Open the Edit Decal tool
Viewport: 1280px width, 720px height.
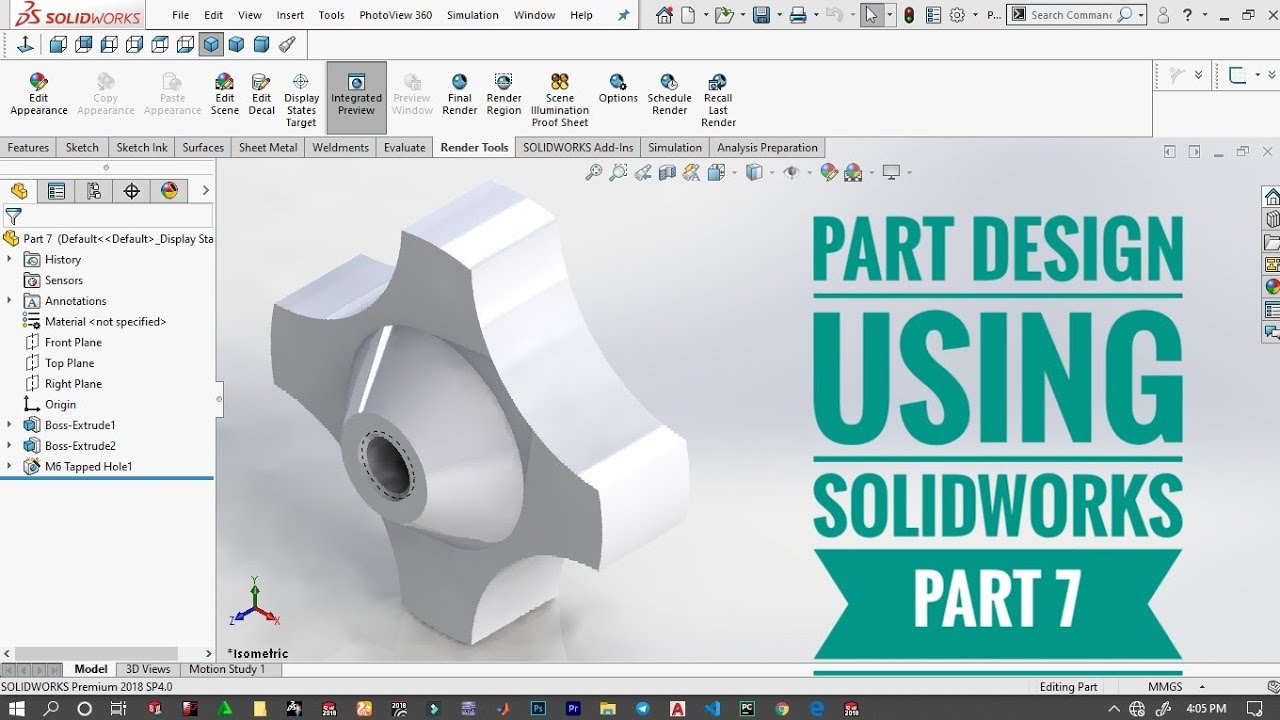pos(262,96)
